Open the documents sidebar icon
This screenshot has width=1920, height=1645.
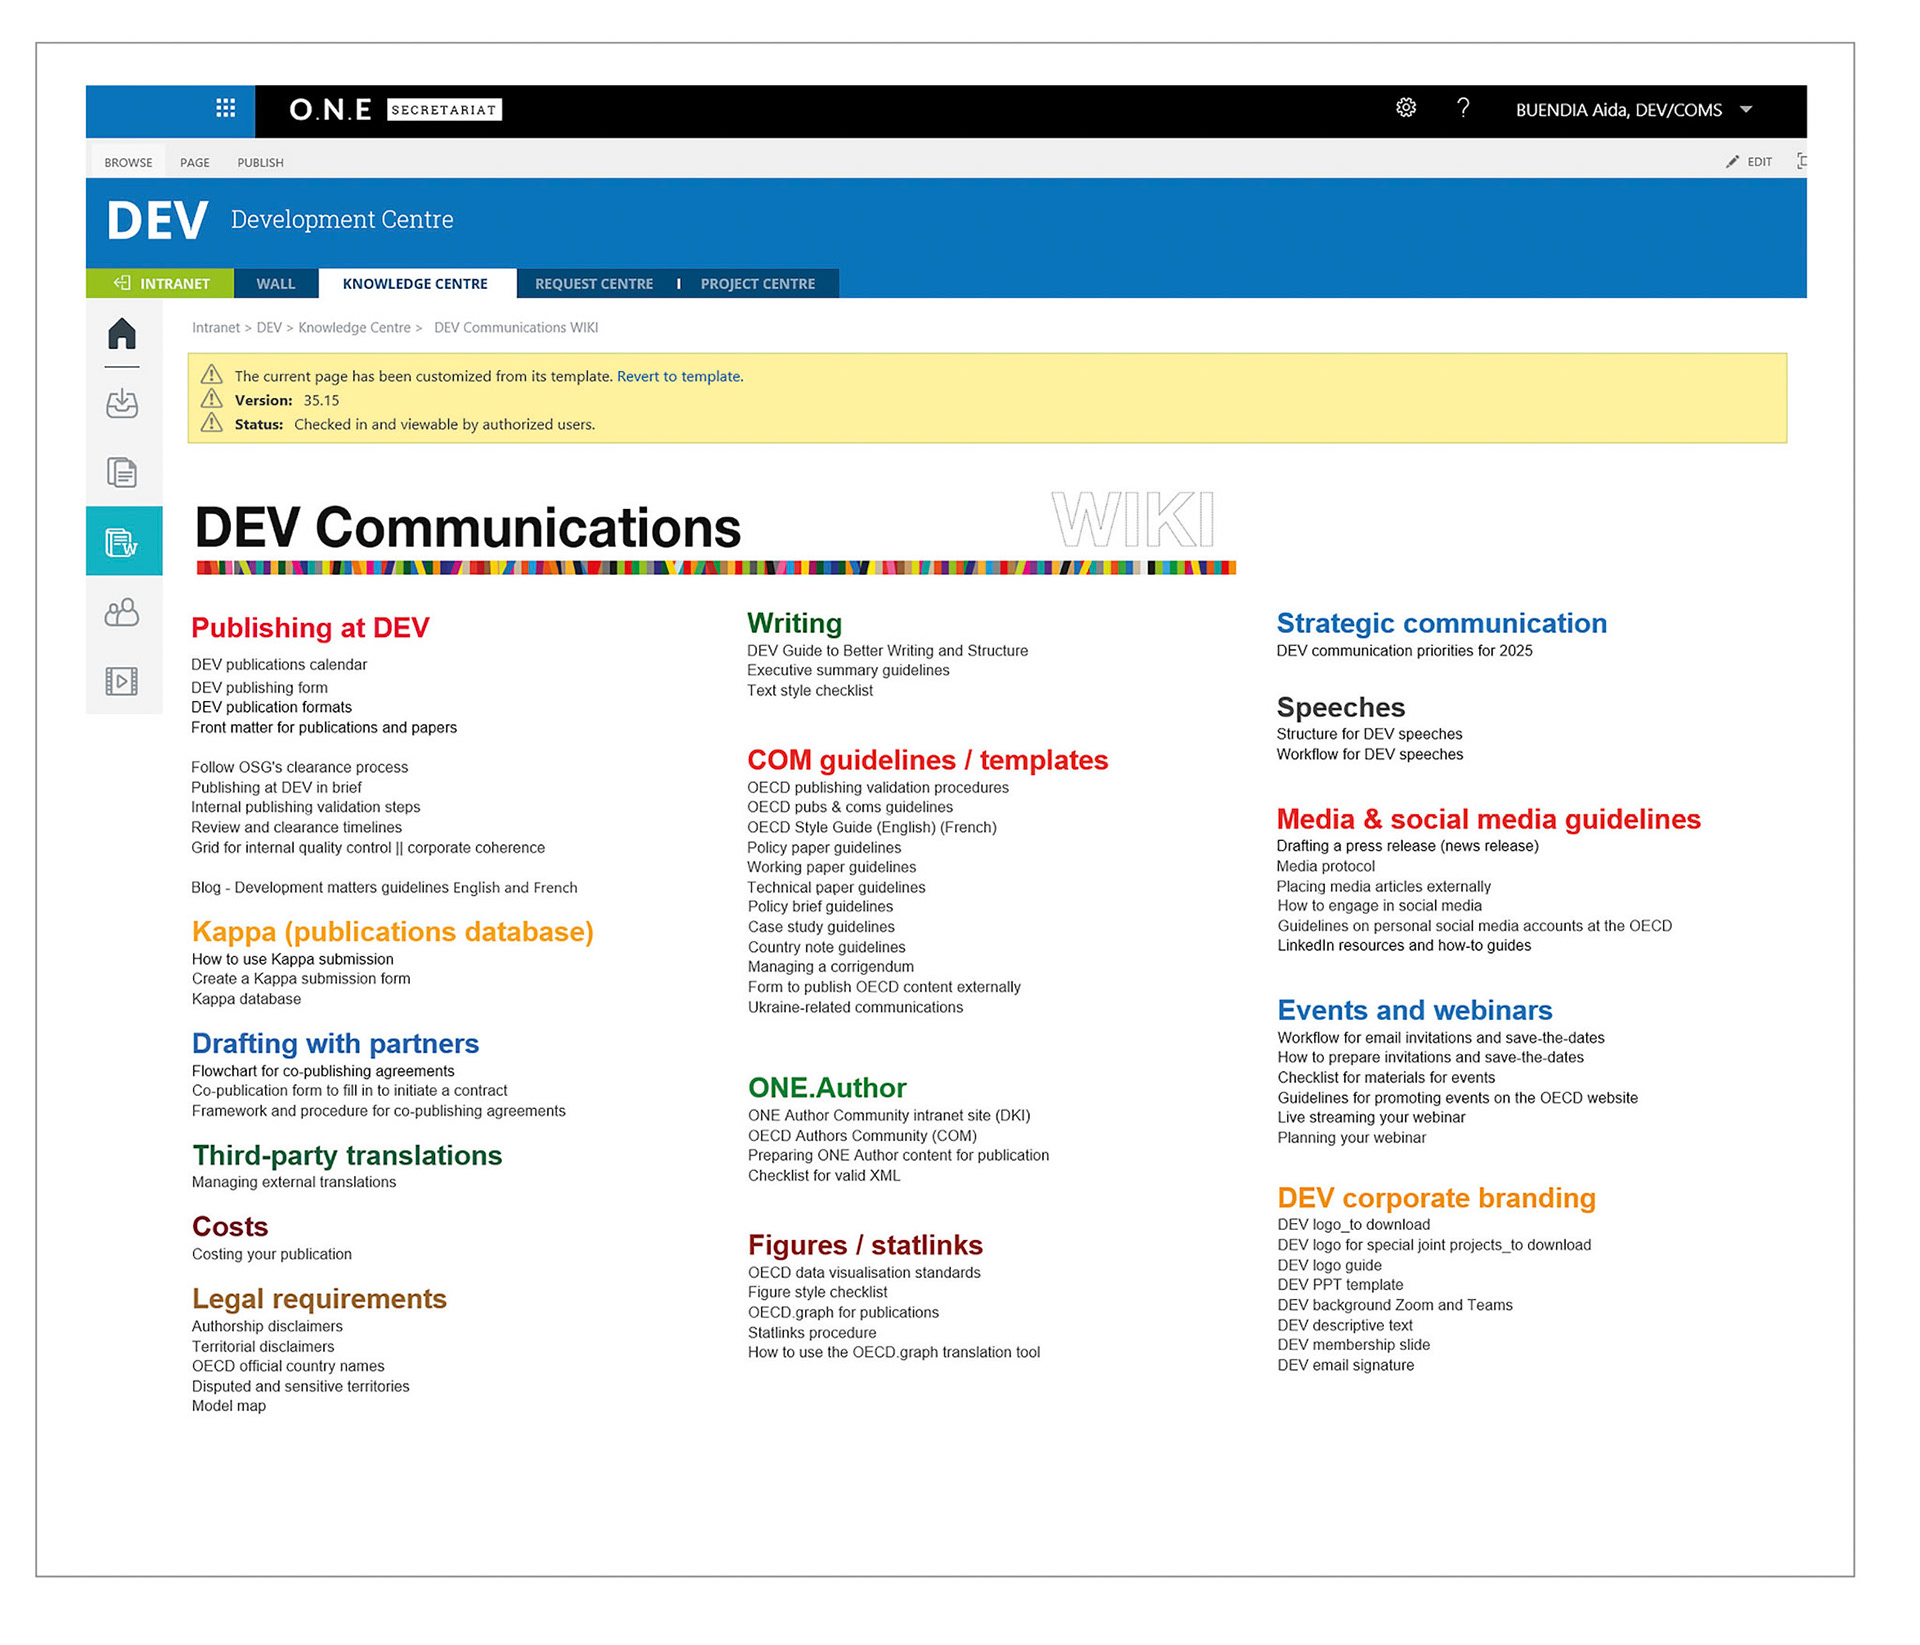click(x=122, y=472)
